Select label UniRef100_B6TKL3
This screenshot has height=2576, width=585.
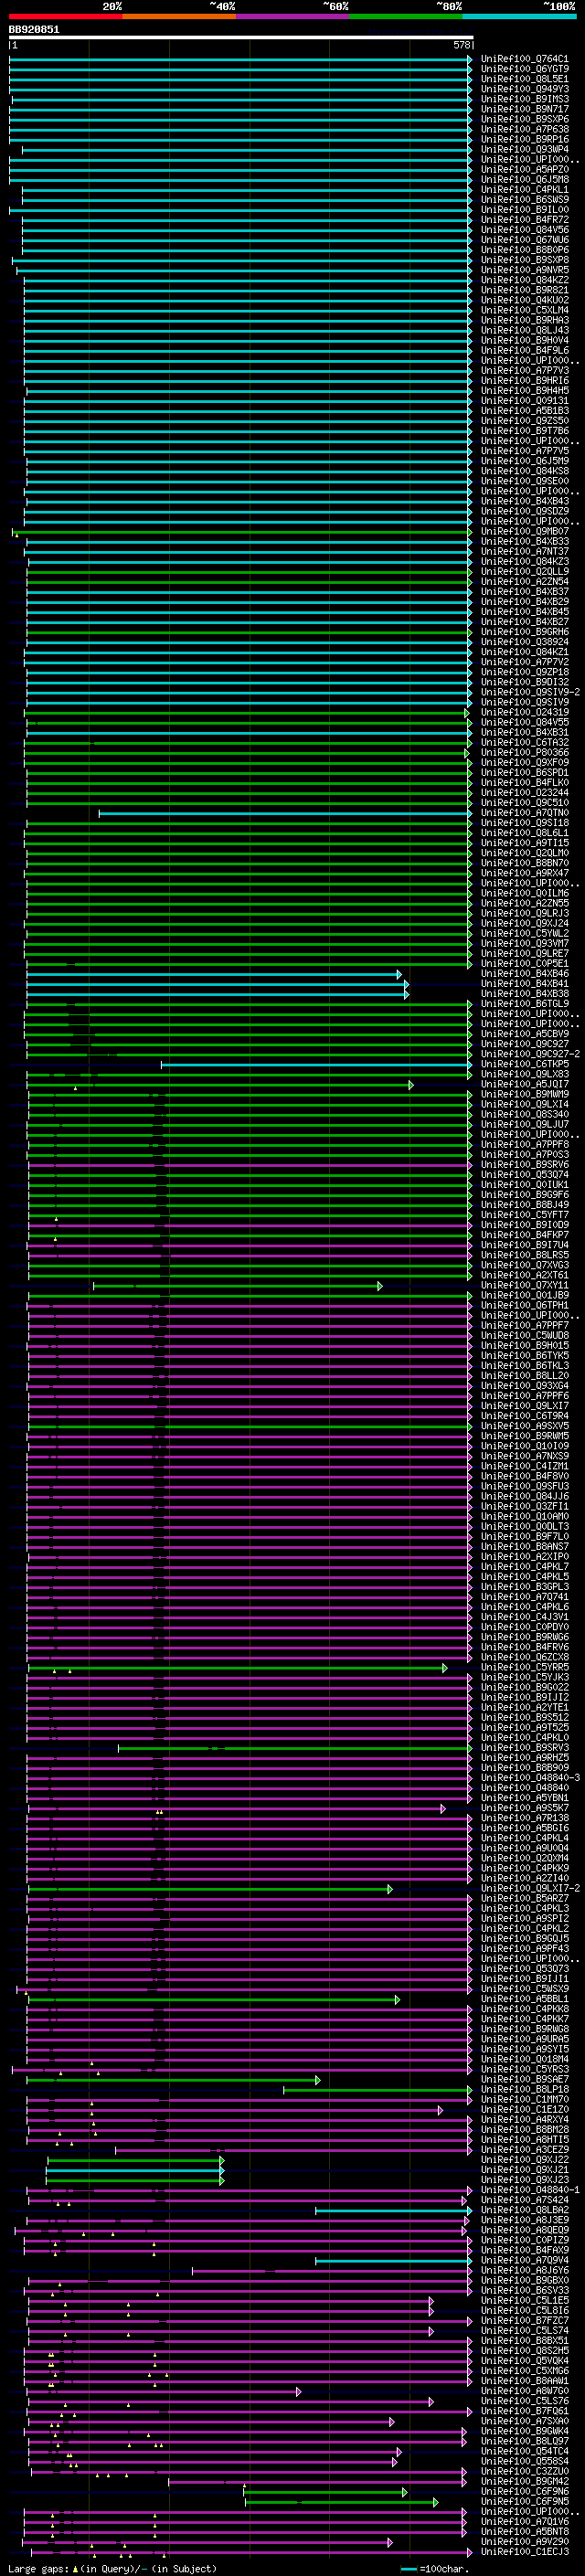point(524,1366)
